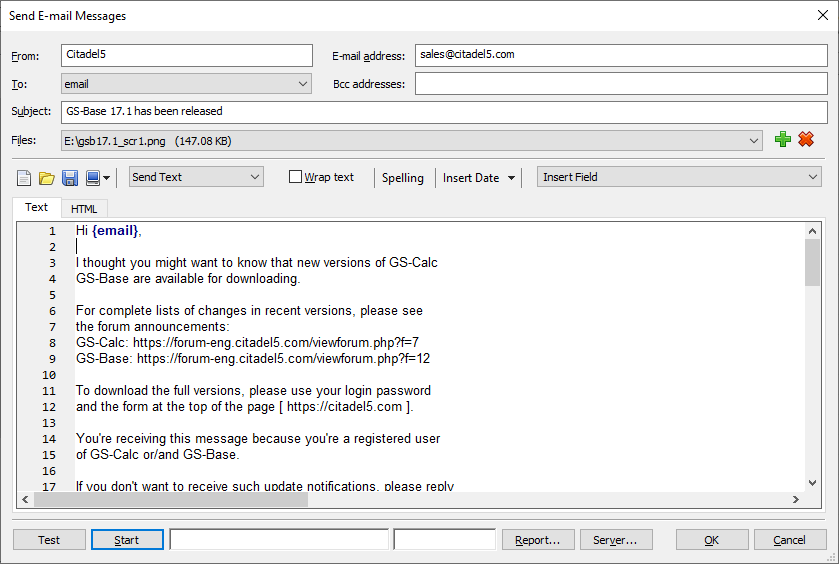Open the Insert Field dropdown
Image resolution: width=839 pixels, height=564 pixels.
point(679,177)
